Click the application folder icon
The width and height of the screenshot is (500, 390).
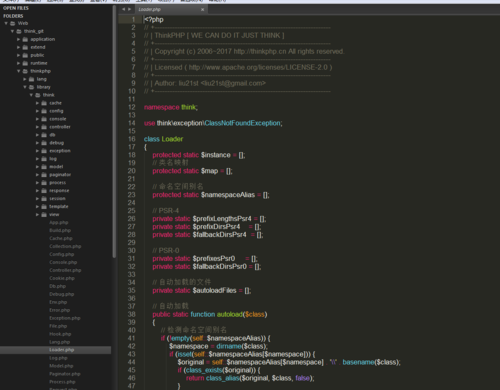coord(25,39)
